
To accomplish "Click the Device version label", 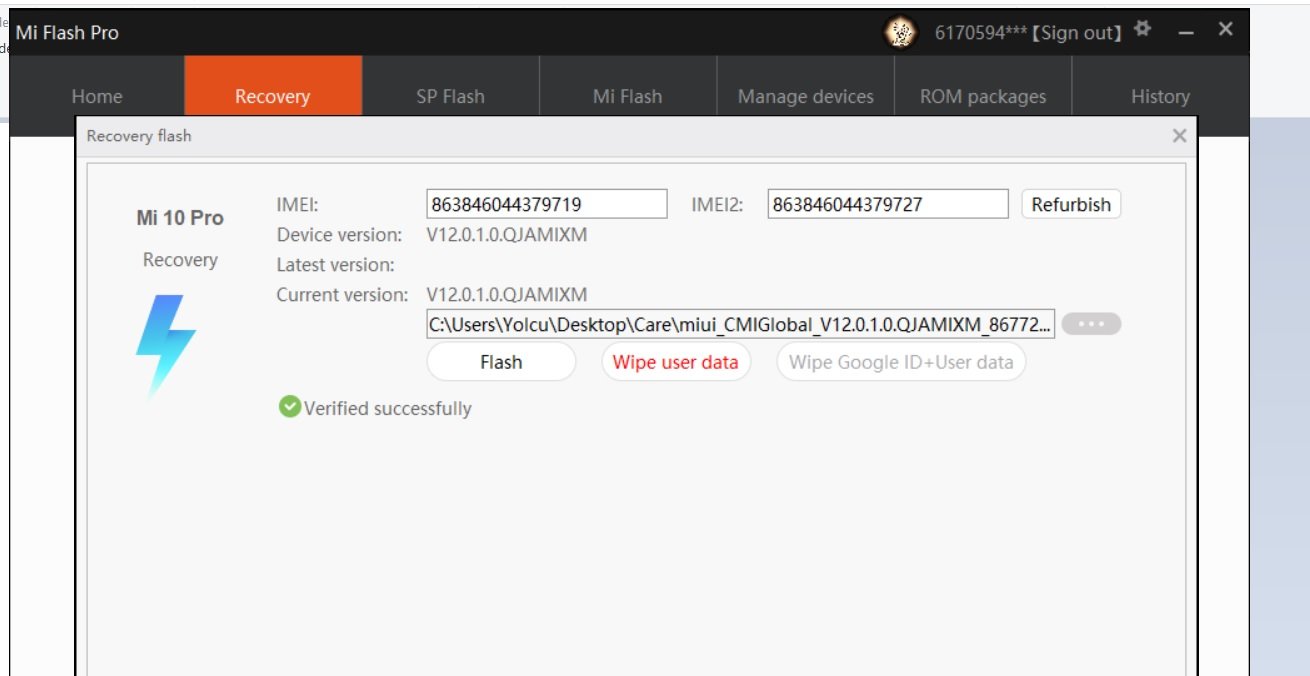I will [340, 235].
